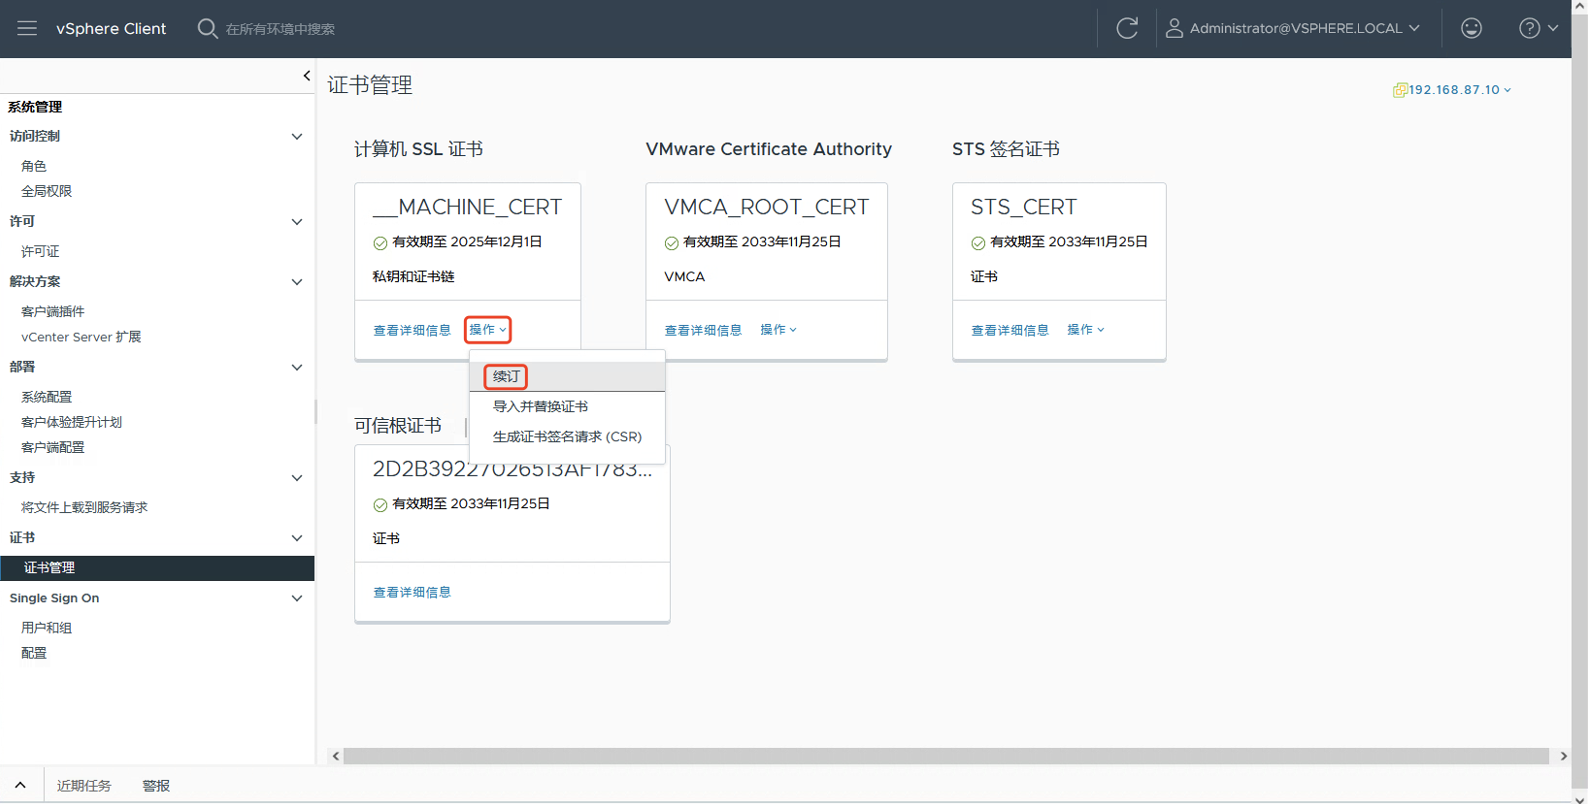
Task: View details of VMCA_ROOT_CERT via 查看详细信息
Action: pos(703,330)
